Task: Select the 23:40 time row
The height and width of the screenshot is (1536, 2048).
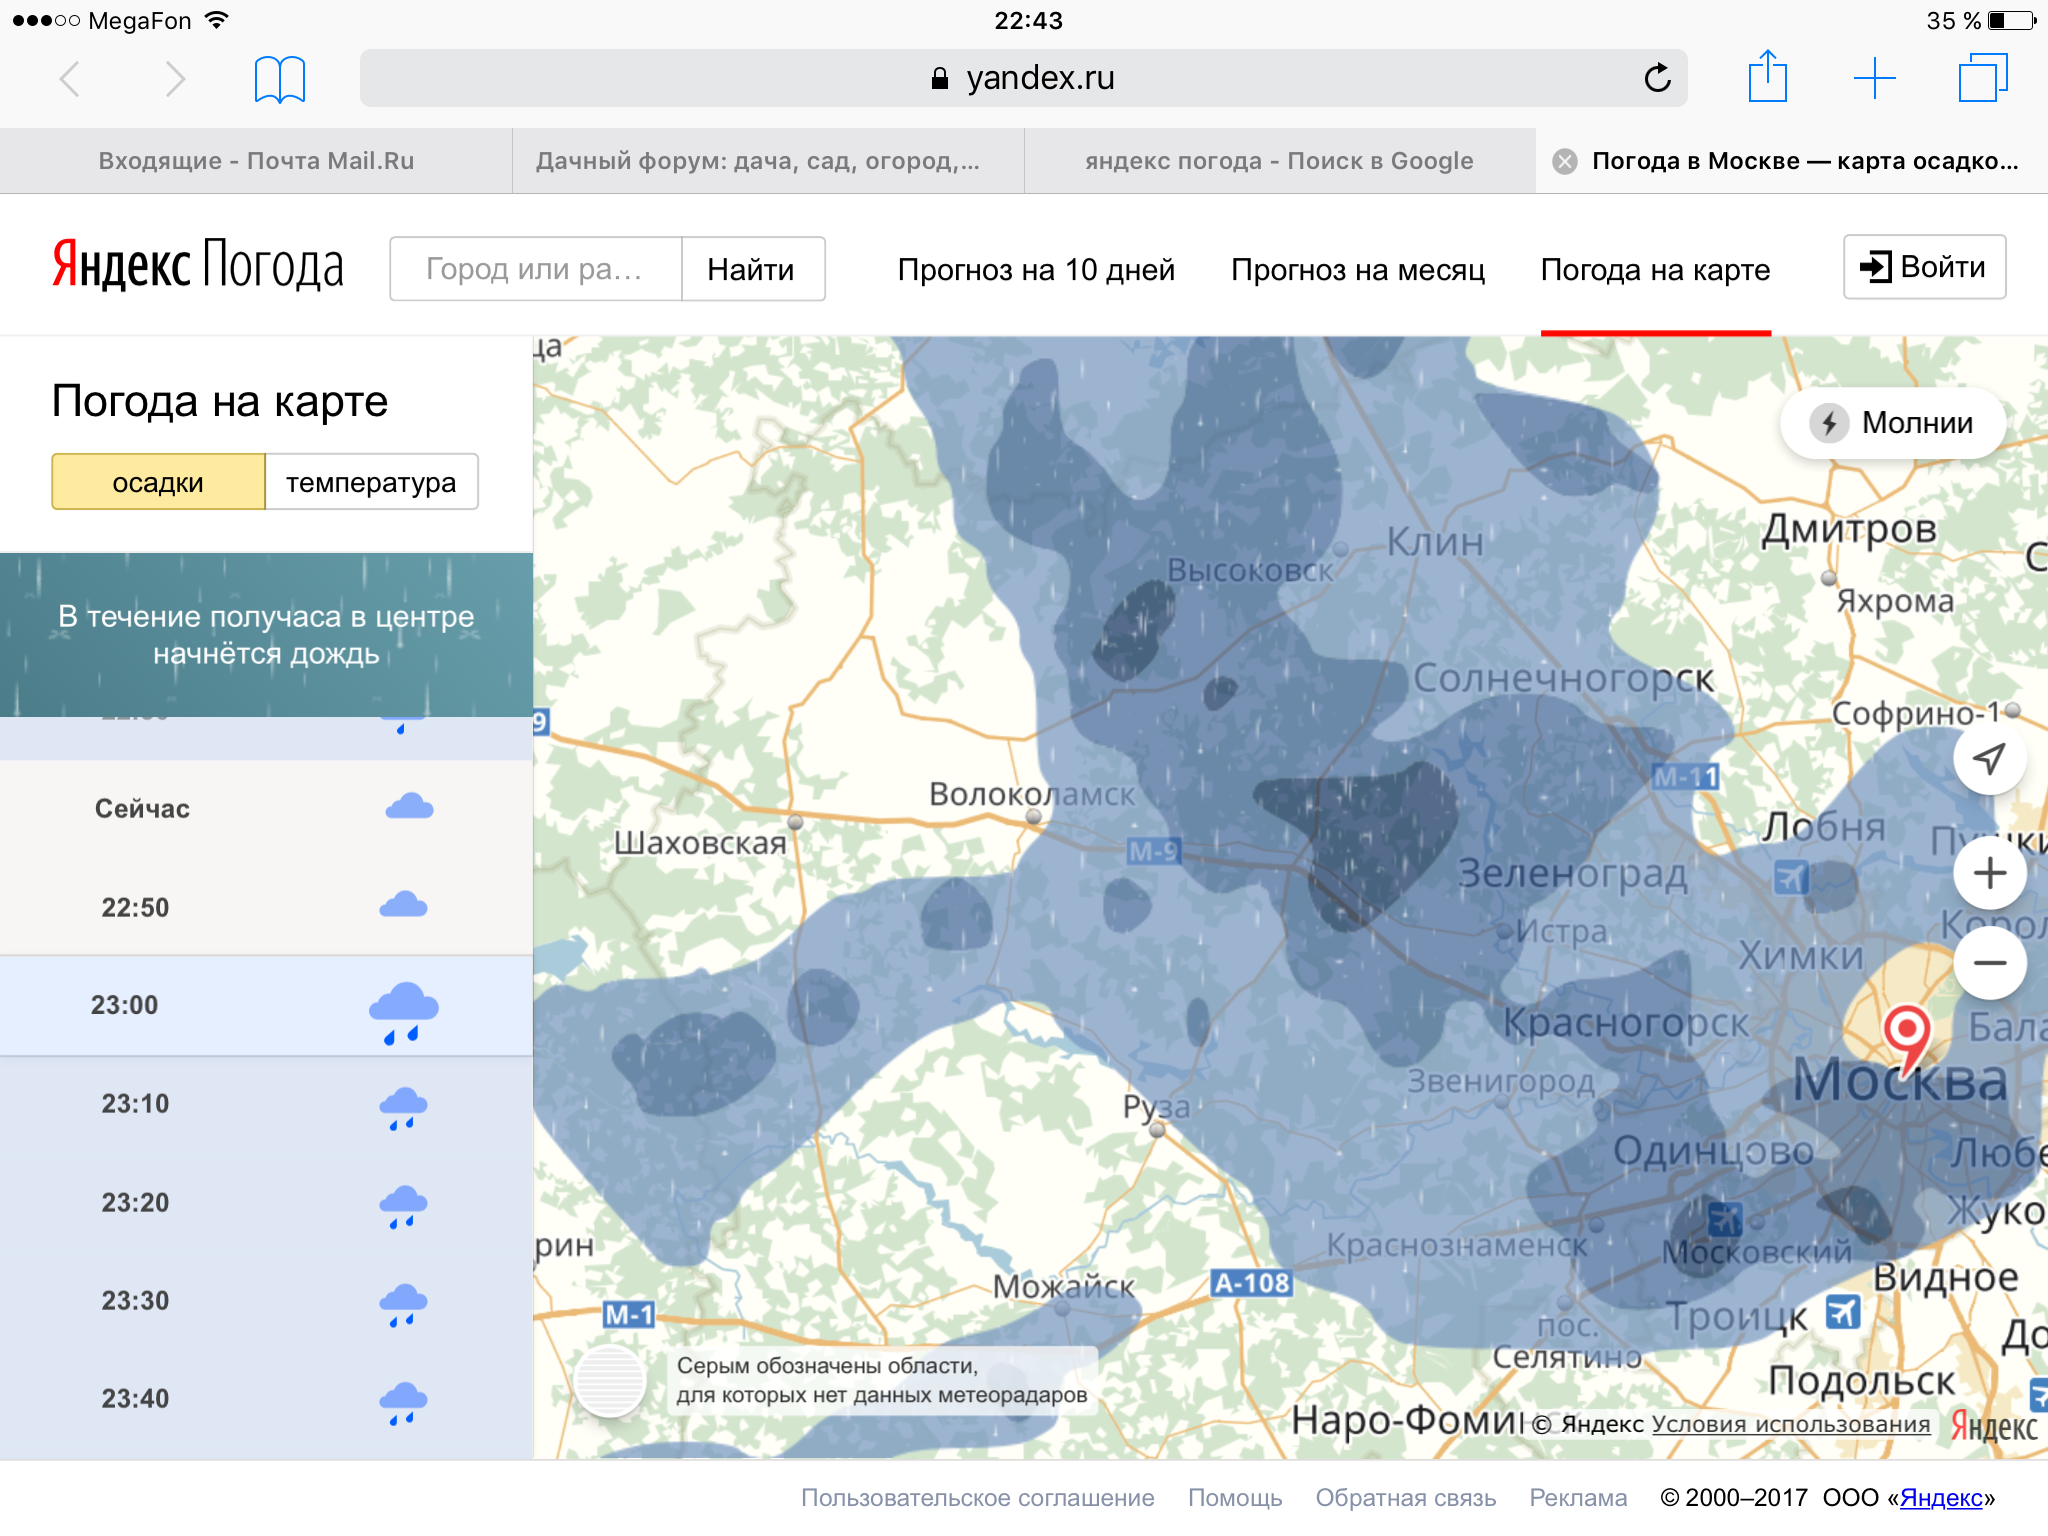Action: click(266, 1399)
